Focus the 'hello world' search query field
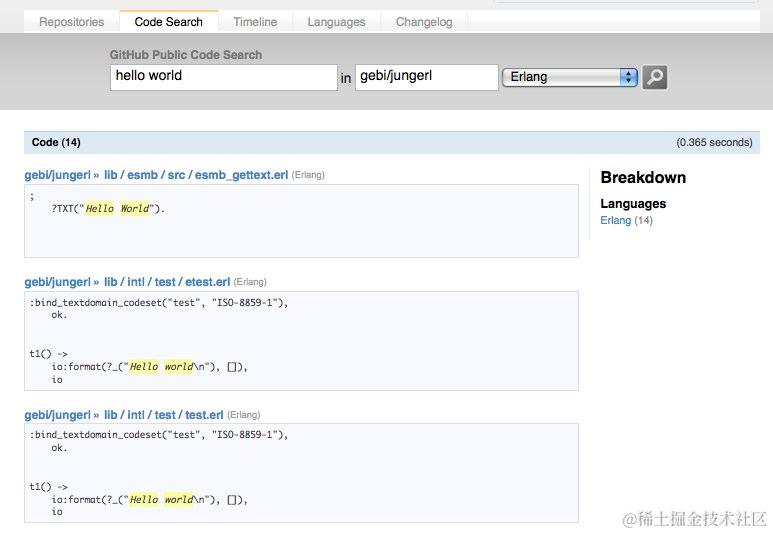Viewport: 773px width, 534px height. [x=224, y=77]
